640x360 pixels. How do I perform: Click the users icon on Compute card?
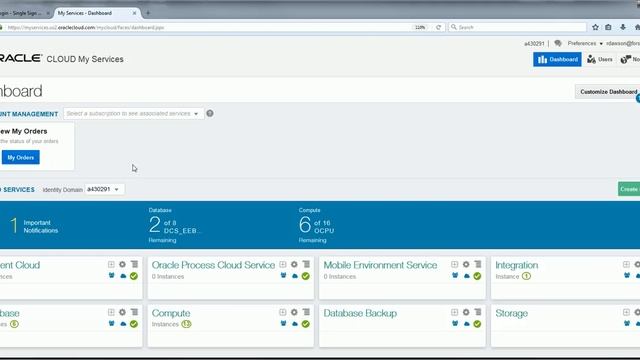283,324
